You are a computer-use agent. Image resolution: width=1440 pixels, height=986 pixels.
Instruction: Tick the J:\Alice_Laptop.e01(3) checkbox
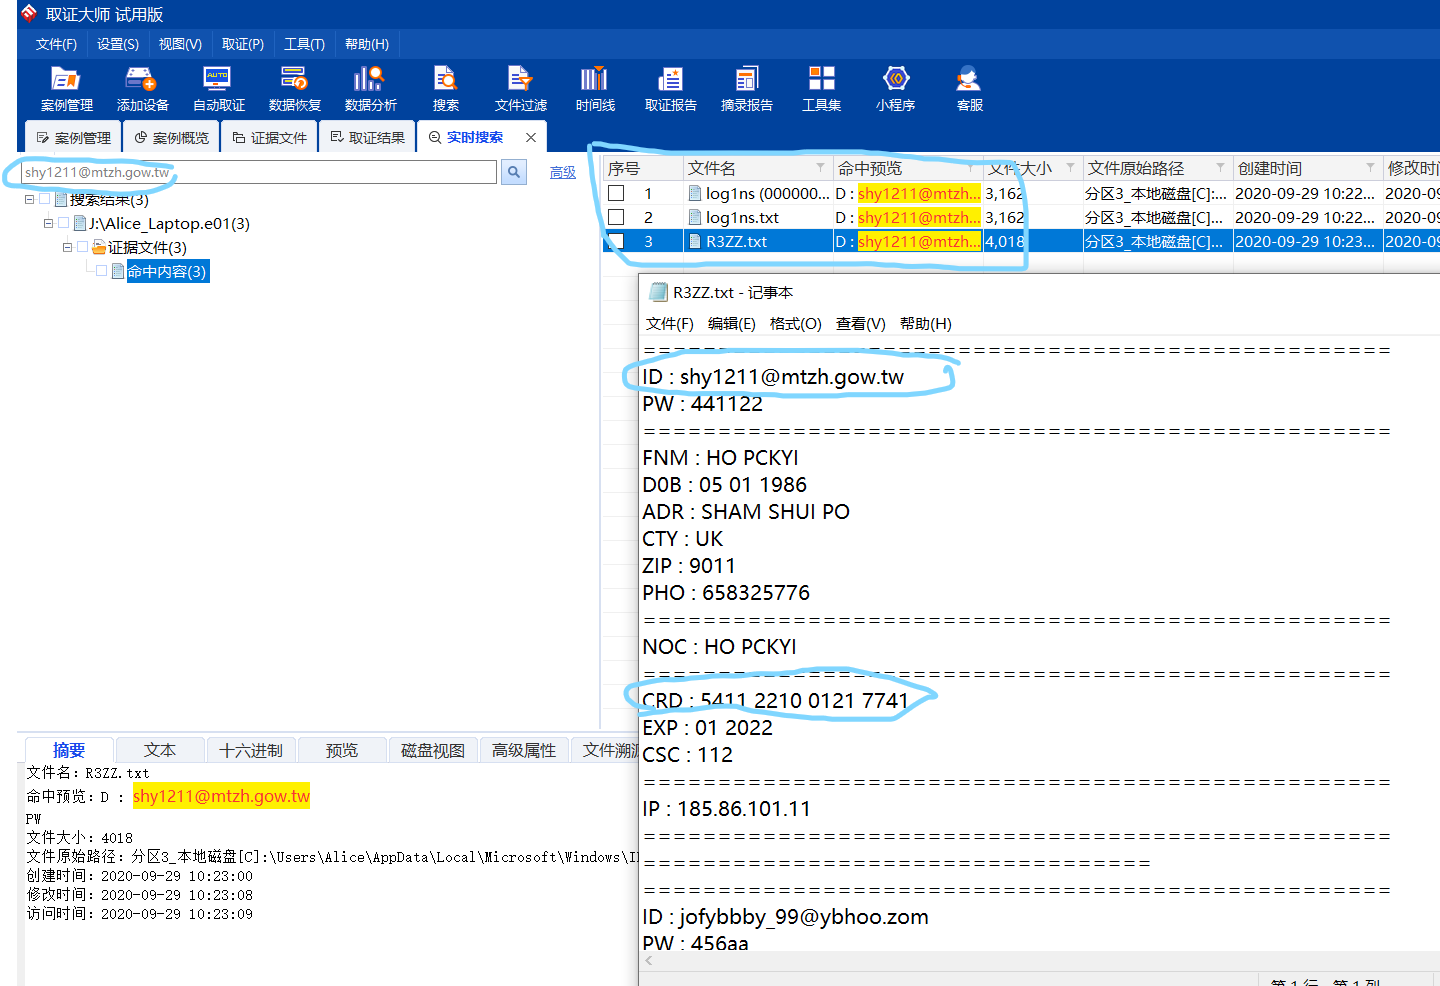(x=64, y=223)
